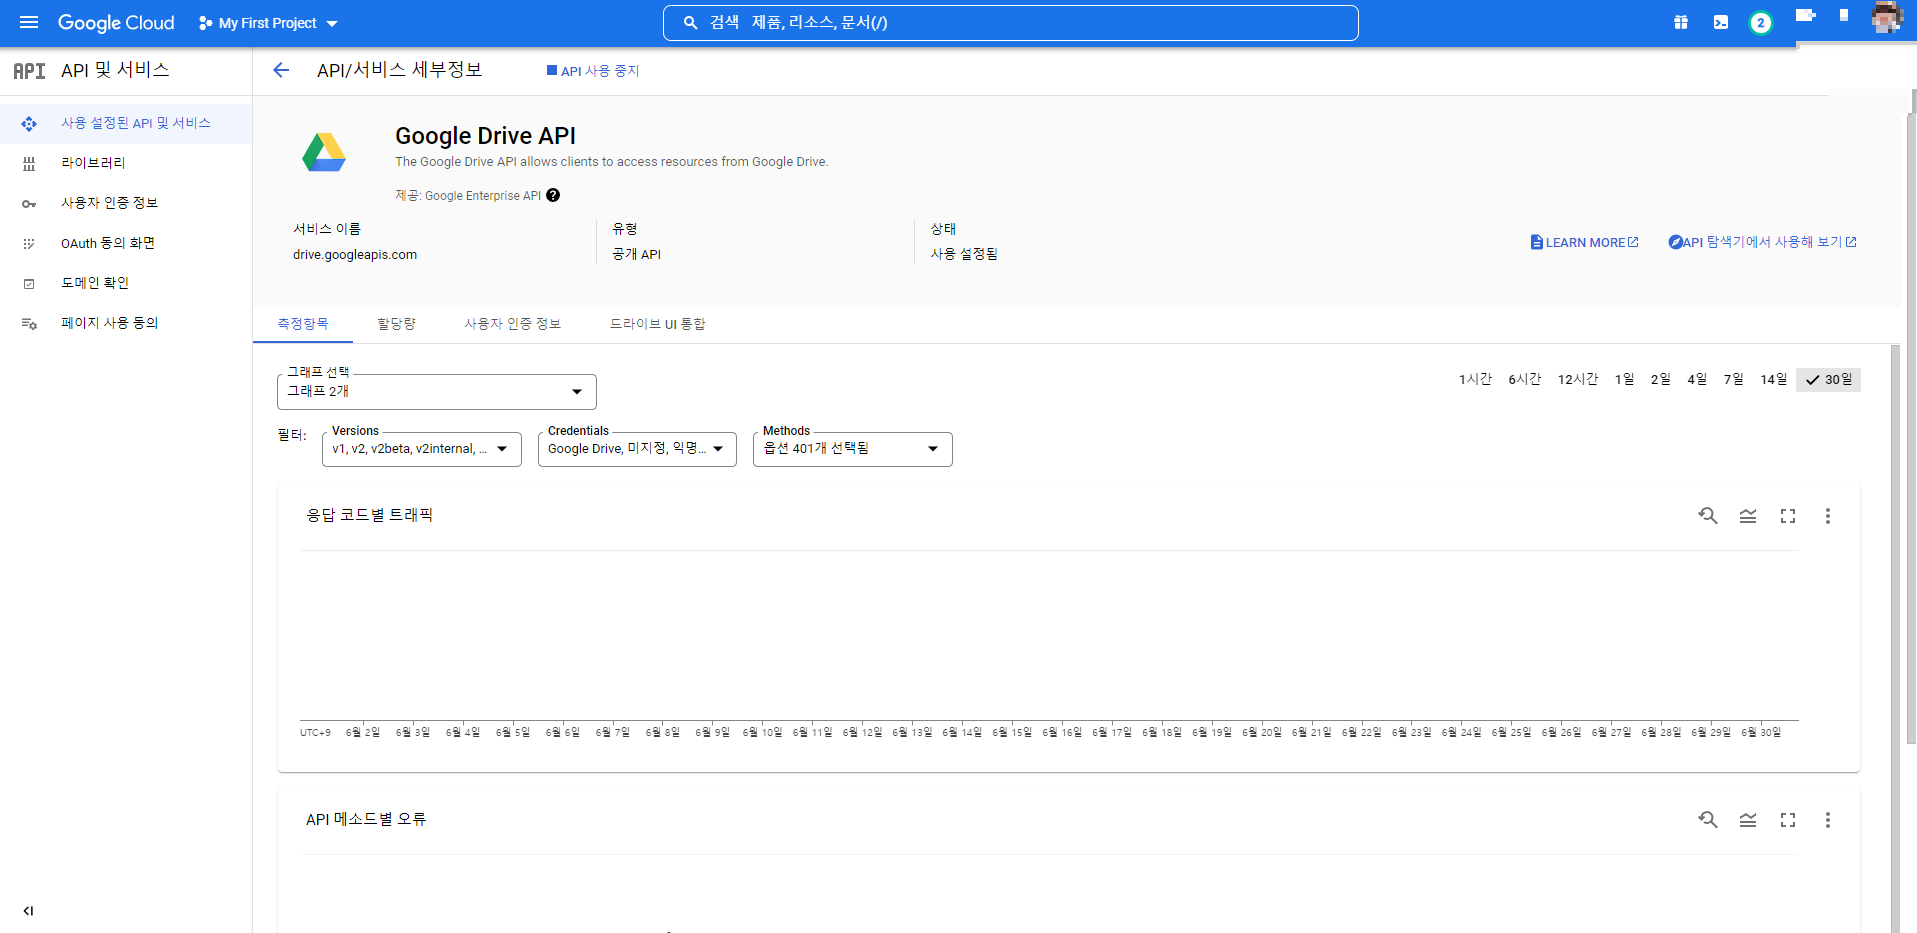Viewport: 1917px width, 933px height.
Task: Select the 12시간 time range
Action: 1578,380
